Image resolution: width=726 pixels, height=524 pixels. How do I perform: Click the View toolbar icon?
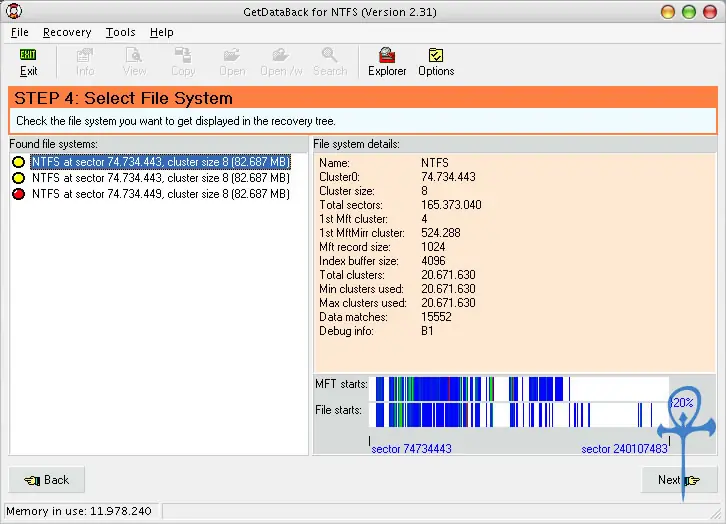(x=134, y=62)
